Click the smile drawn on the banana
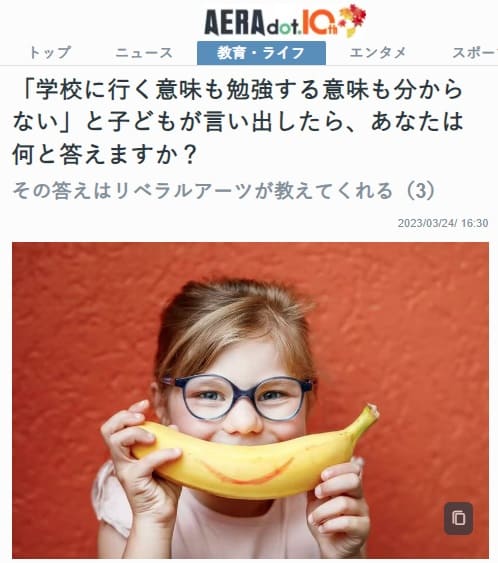Screen dimensions: 498x563 [248, 471]
